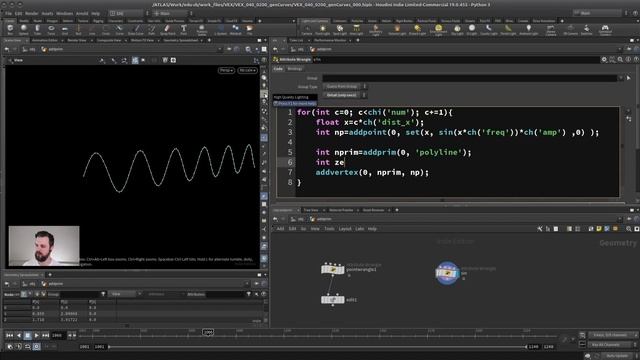Open the Key All Channels dropdown
Screen dimensions: 640x360
[x=613, y=345]
